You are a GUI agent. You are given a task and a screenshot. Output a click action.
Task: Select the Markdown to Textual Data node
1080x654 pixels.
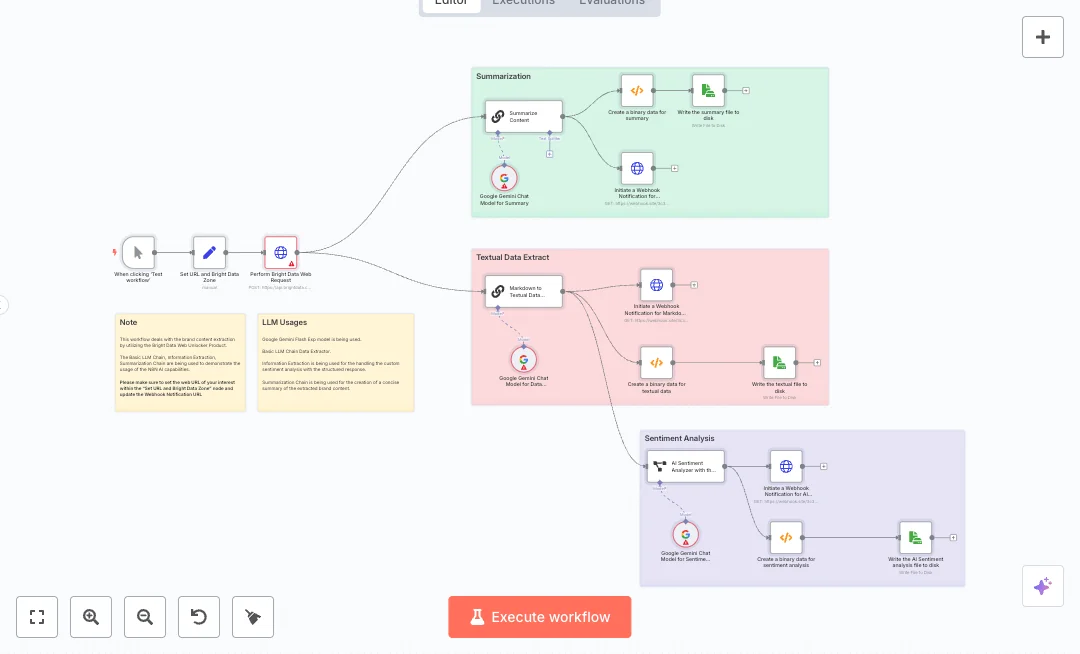(x=524, y=291)
